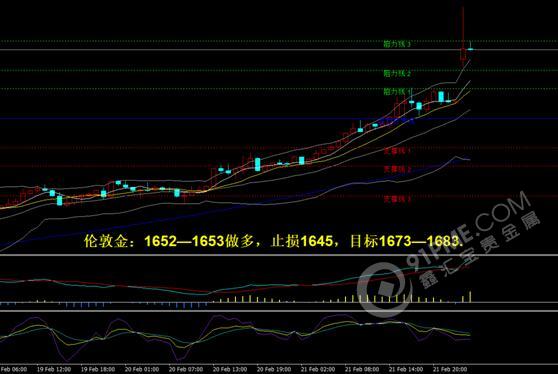Select the 21 Feb 02:00 time marker
The image size is (558, 374).
(x=317, y=369)
